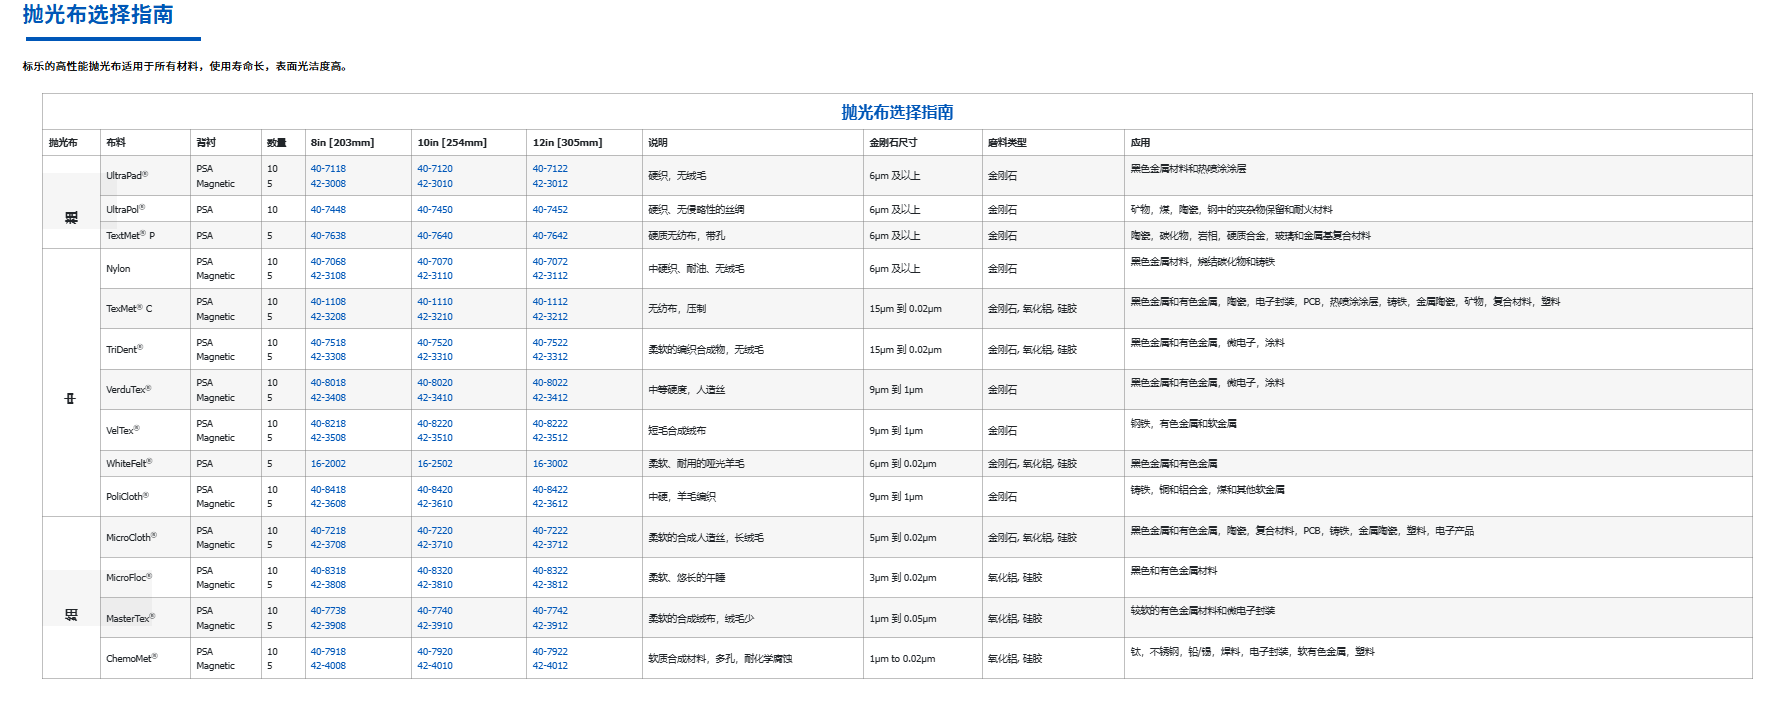Open TriDent part 40-7518
The height and width of the screenshot is (720, 1774).
point(328,343)
